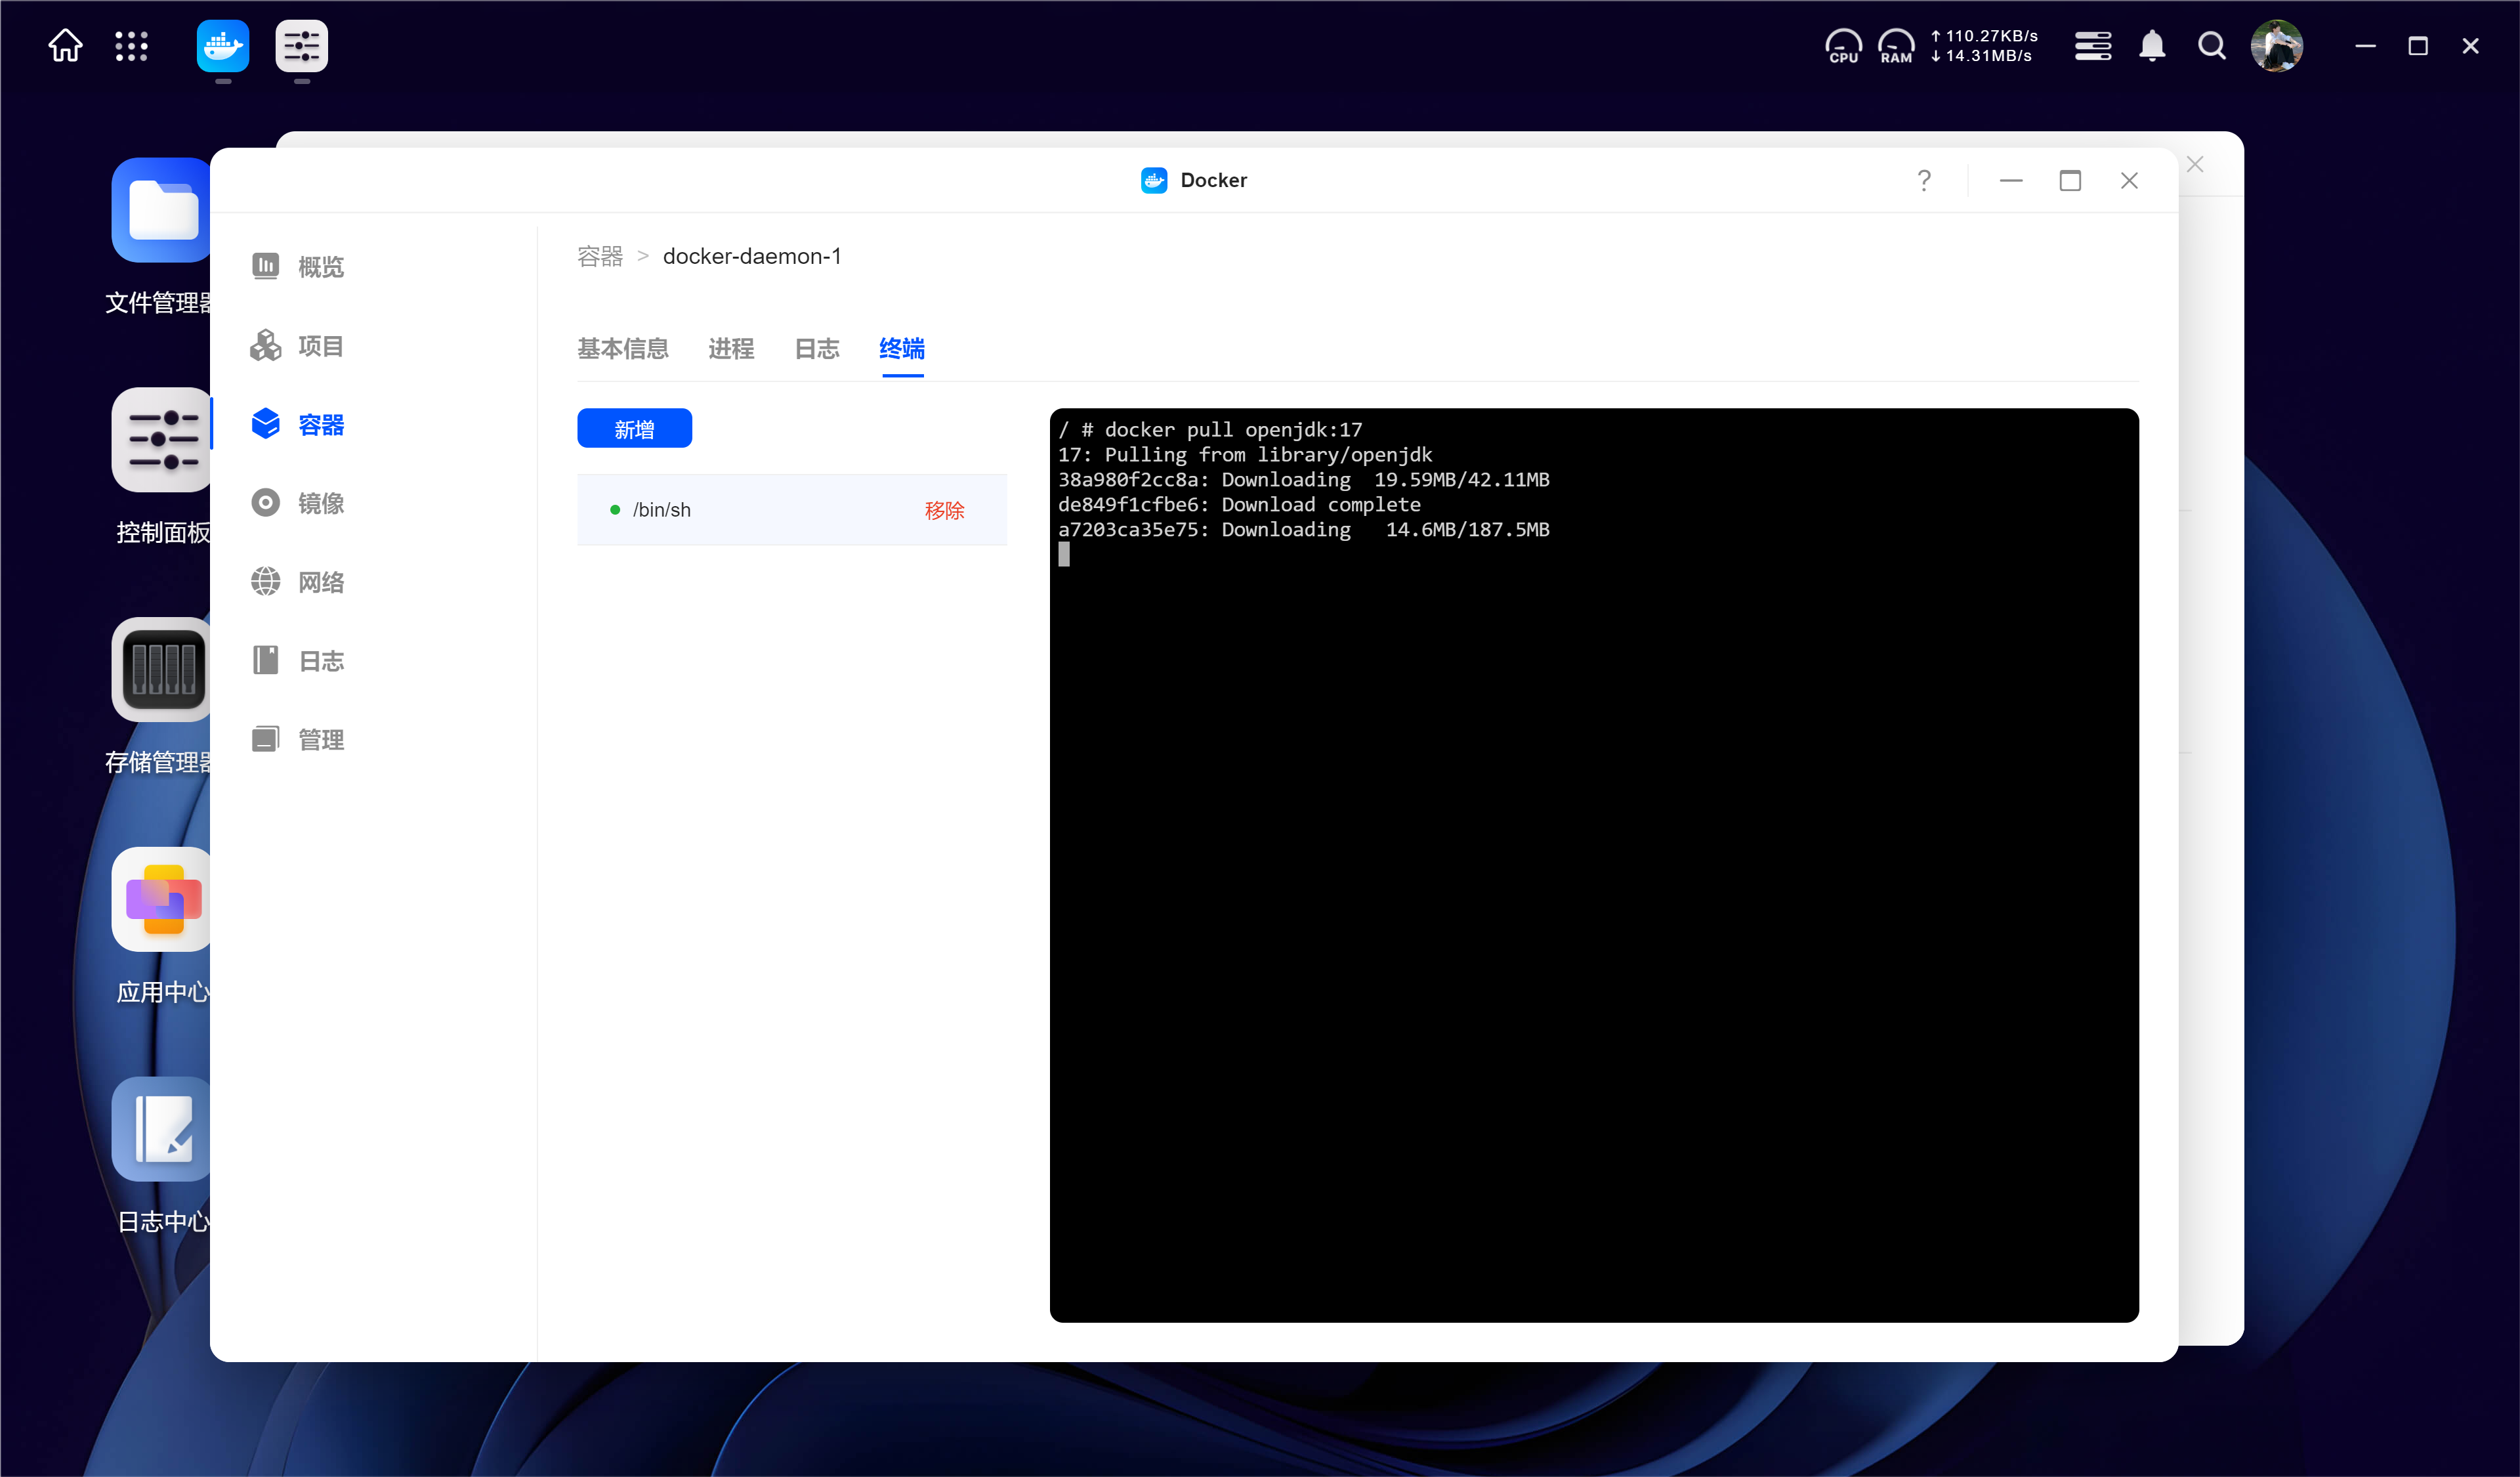This screenshot has height=1477, width=2520.
Task: Minimize the Docker window
Action: (x=2011, y=180)
